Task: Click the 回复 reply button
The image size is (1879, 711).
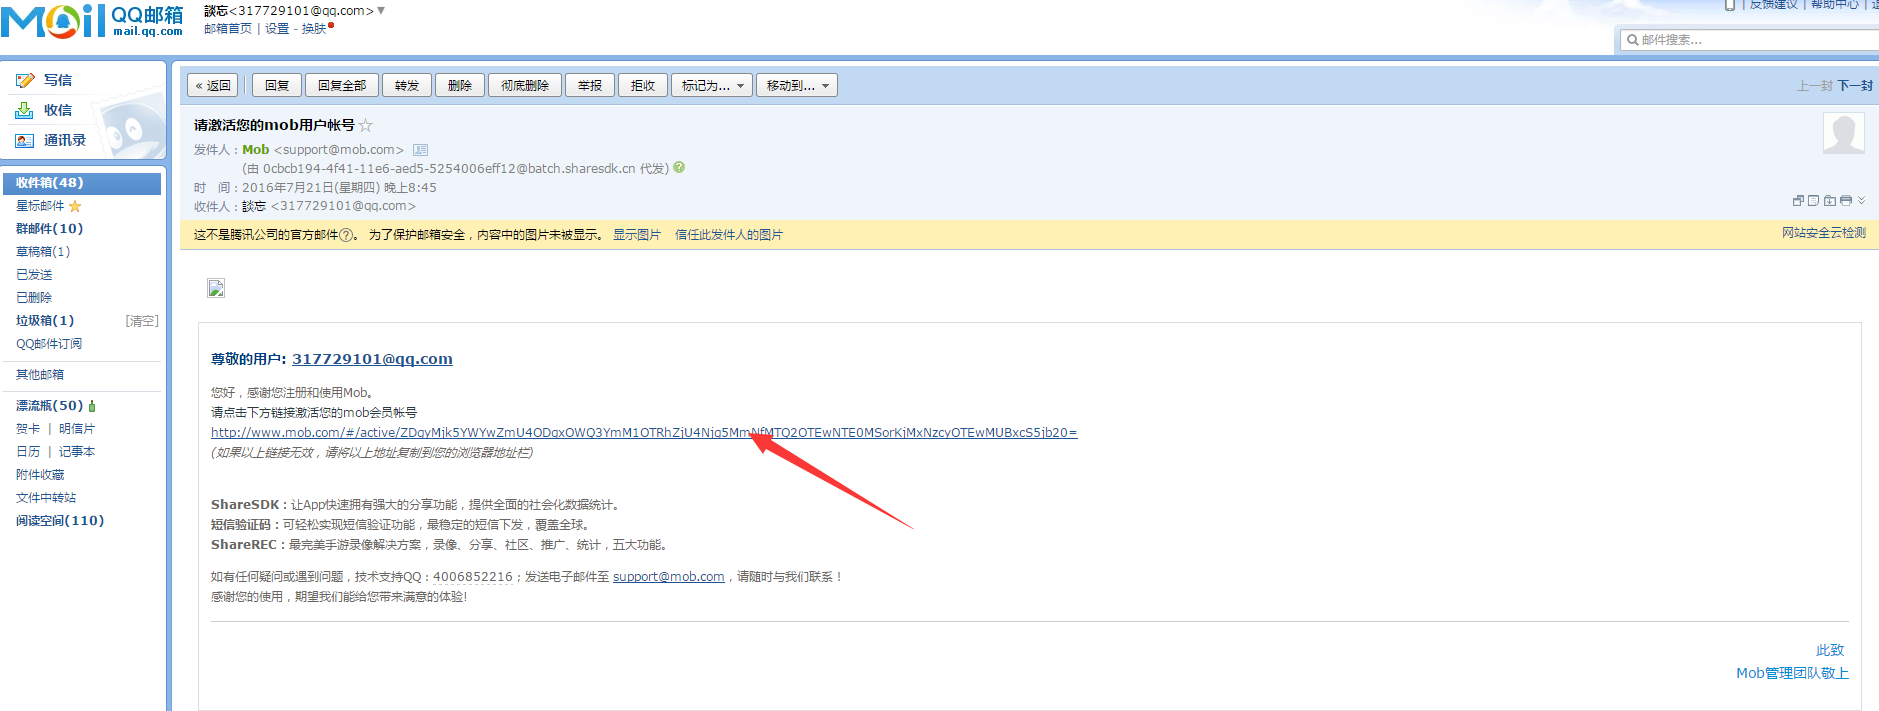Action: pos(277,86)
